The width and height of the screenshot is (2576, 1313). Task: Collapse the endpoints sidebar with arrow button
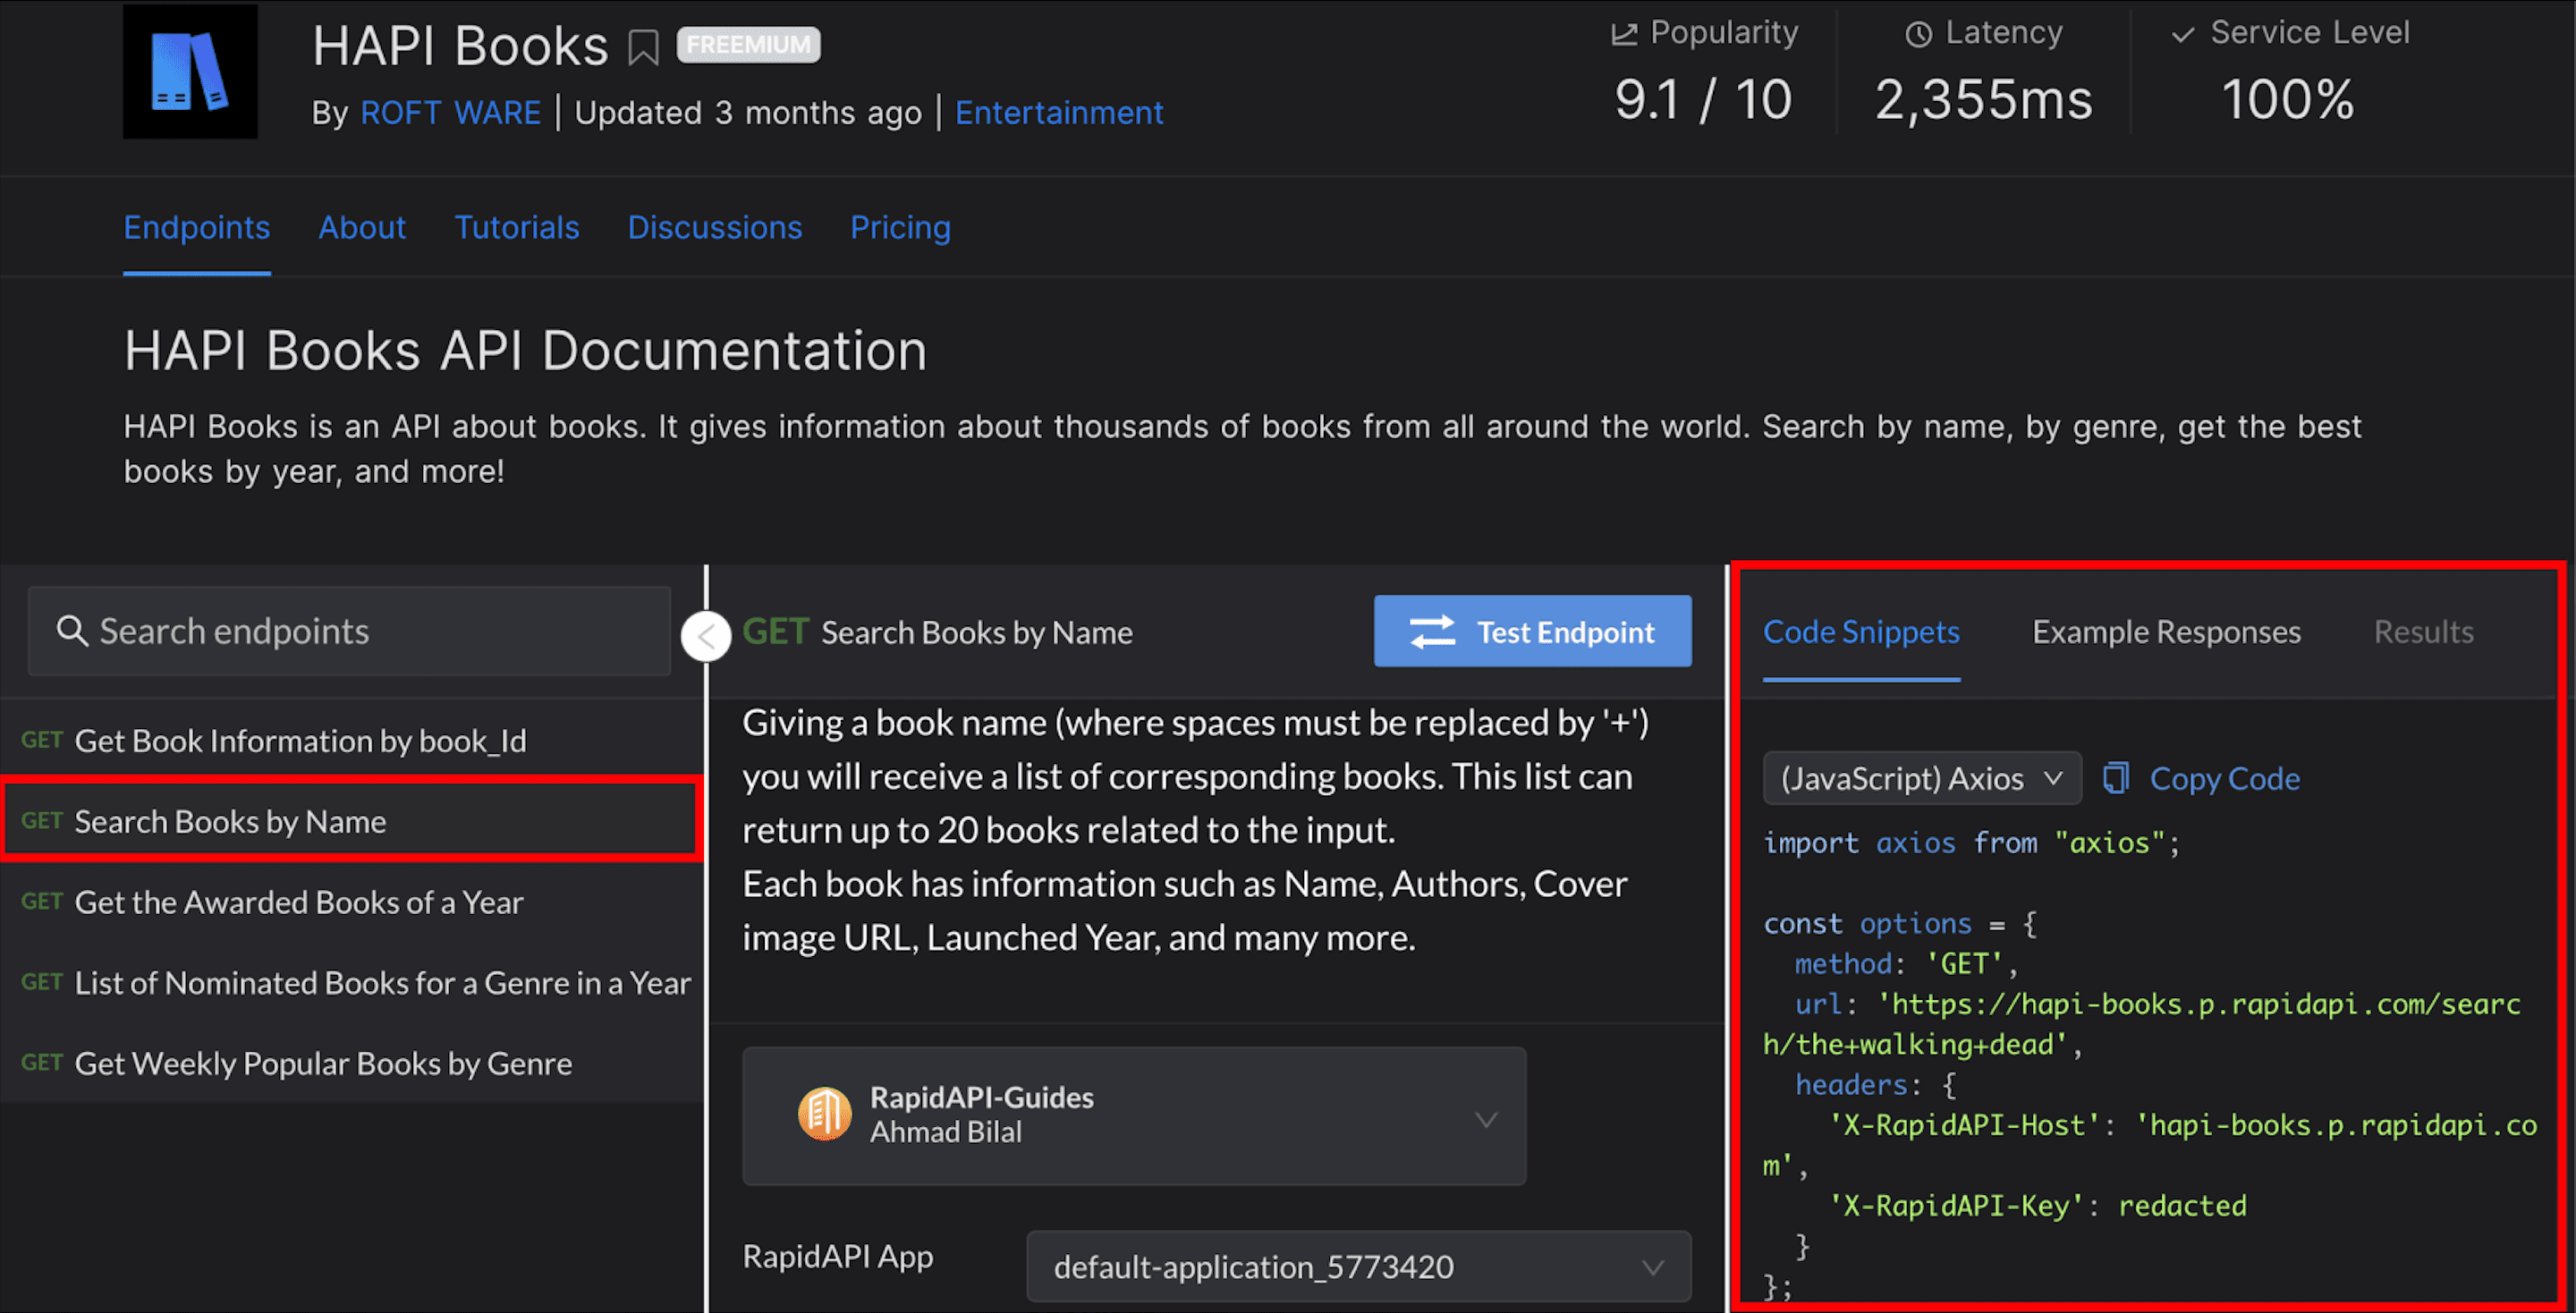[706, 636]
